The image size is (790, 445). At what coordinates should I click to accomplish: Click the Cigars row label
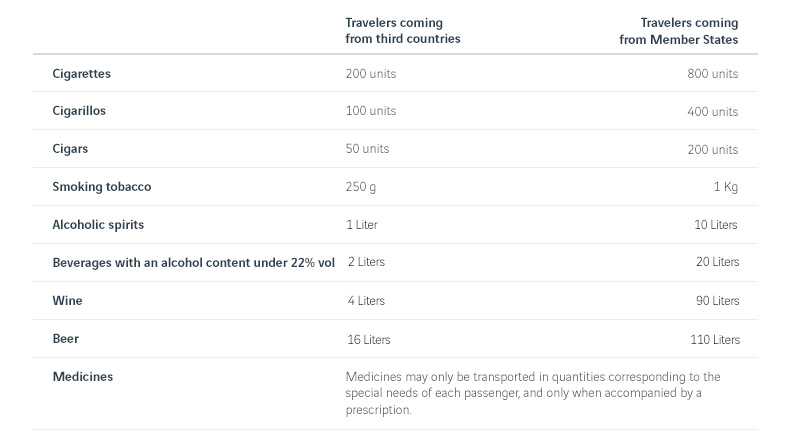[x=70, y=149]
